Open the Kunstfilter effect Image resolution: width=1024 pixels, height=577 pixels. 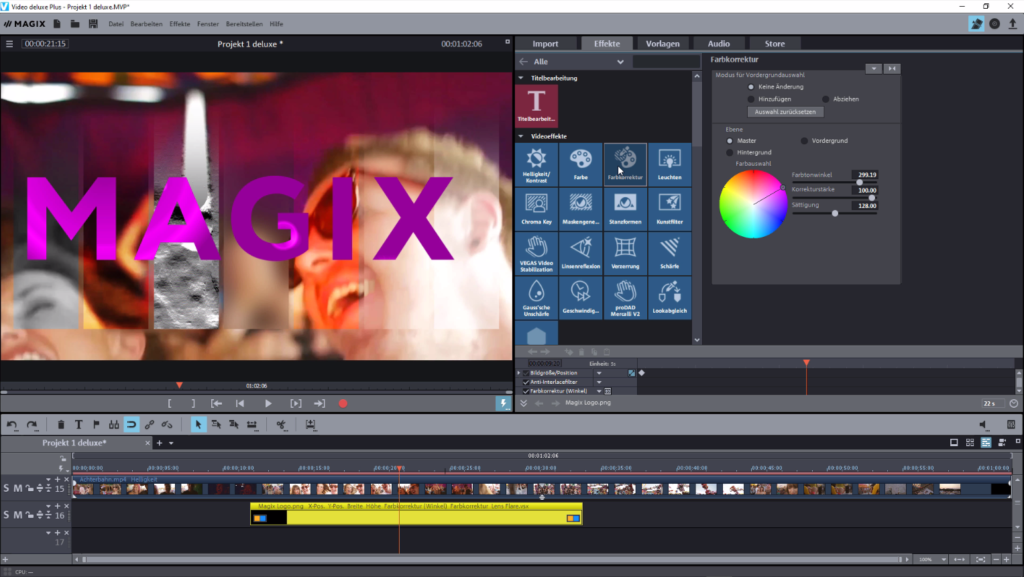point(669,209)
